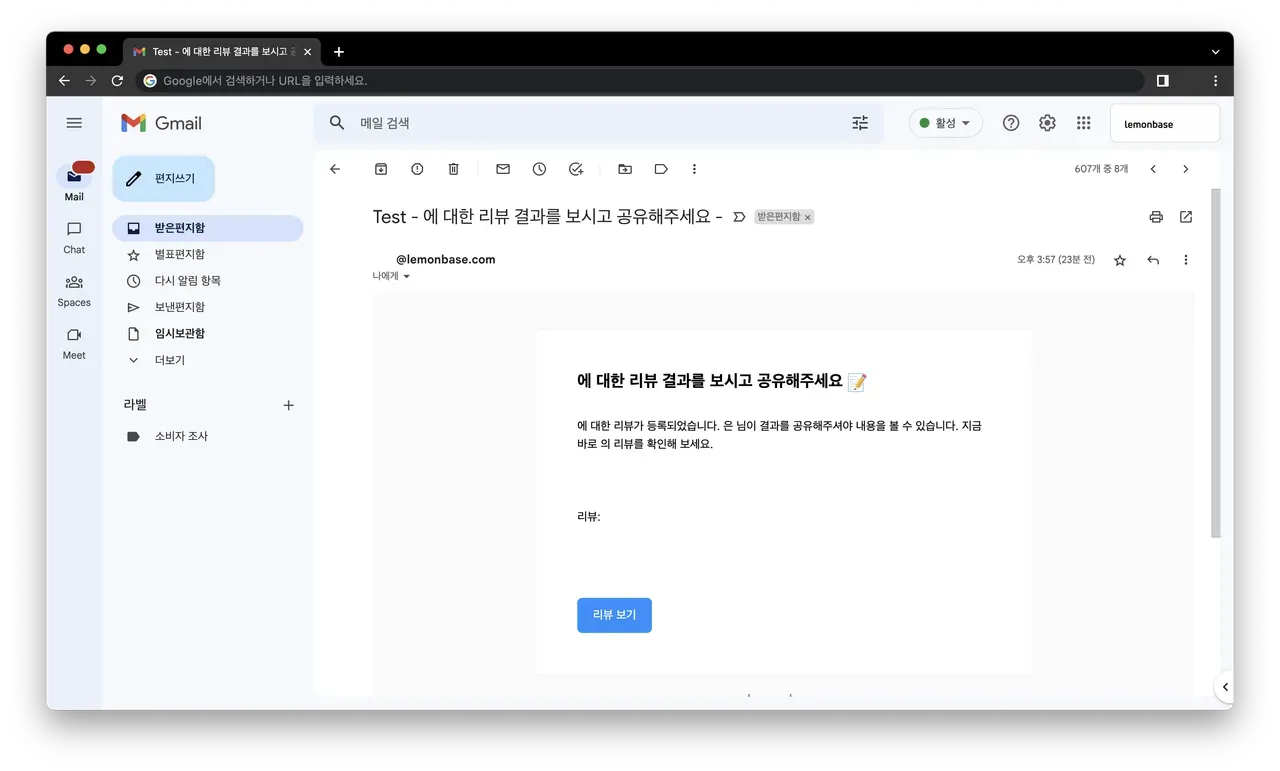Click the 607개 중 8개 message count
1280x771 pixels.
(x=1101, y=169)
